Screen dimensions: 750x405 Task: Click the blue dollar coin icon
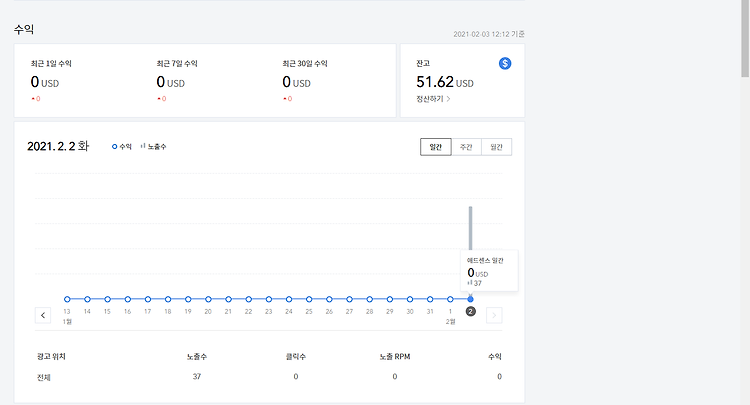505,63
